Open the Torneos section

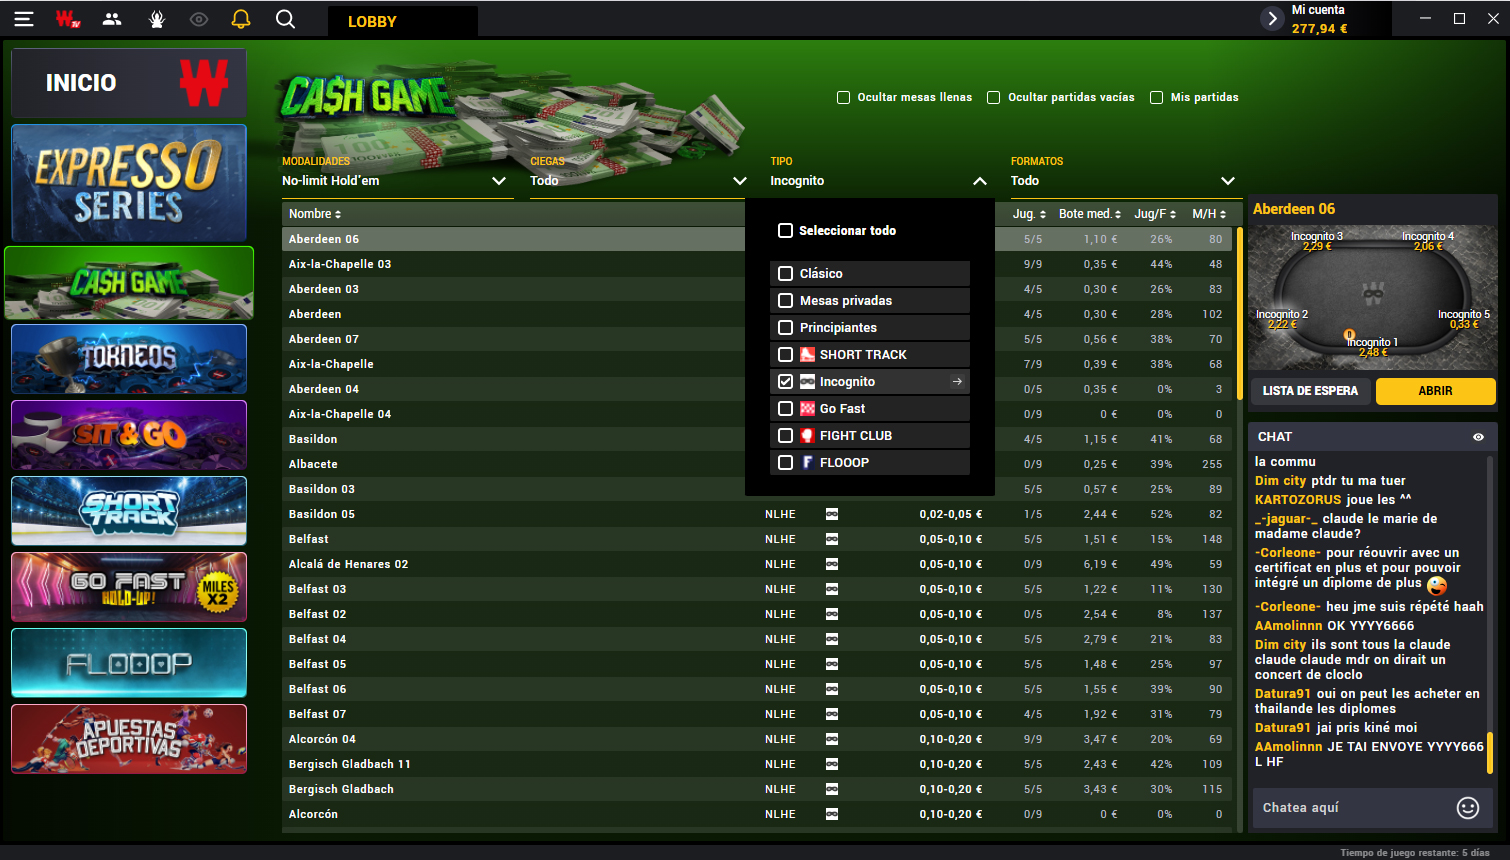click(x=129, y=359)
